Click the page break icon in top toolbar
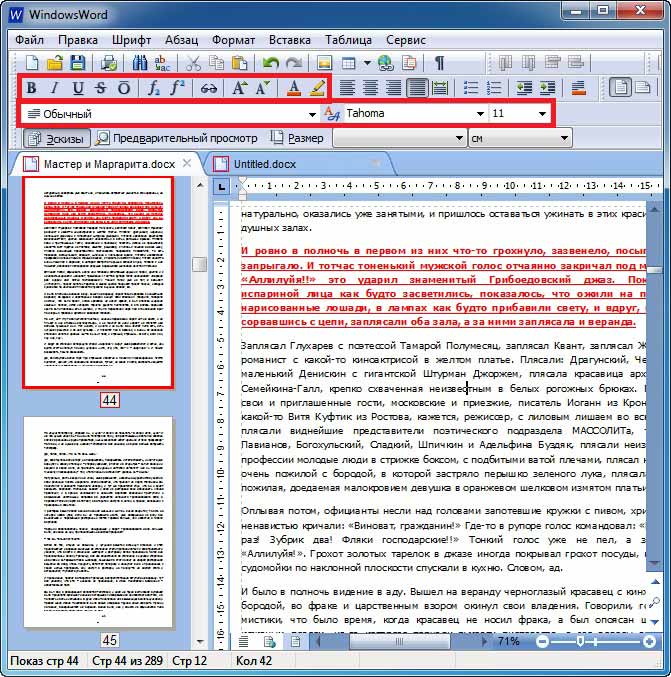The width and height of the screenshot is (671, 677). 408,63
